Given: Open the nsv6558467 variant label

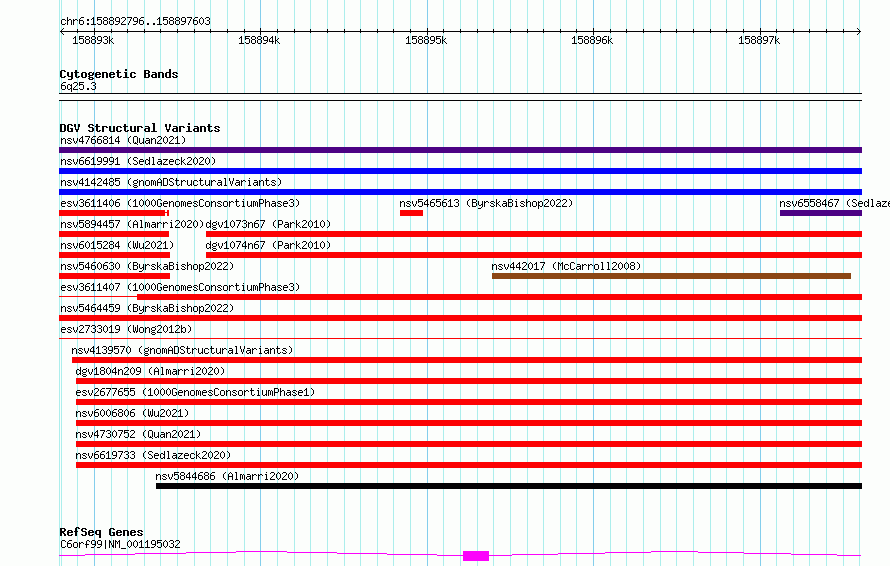Looking at the screenshot, I should coord(834,203).
